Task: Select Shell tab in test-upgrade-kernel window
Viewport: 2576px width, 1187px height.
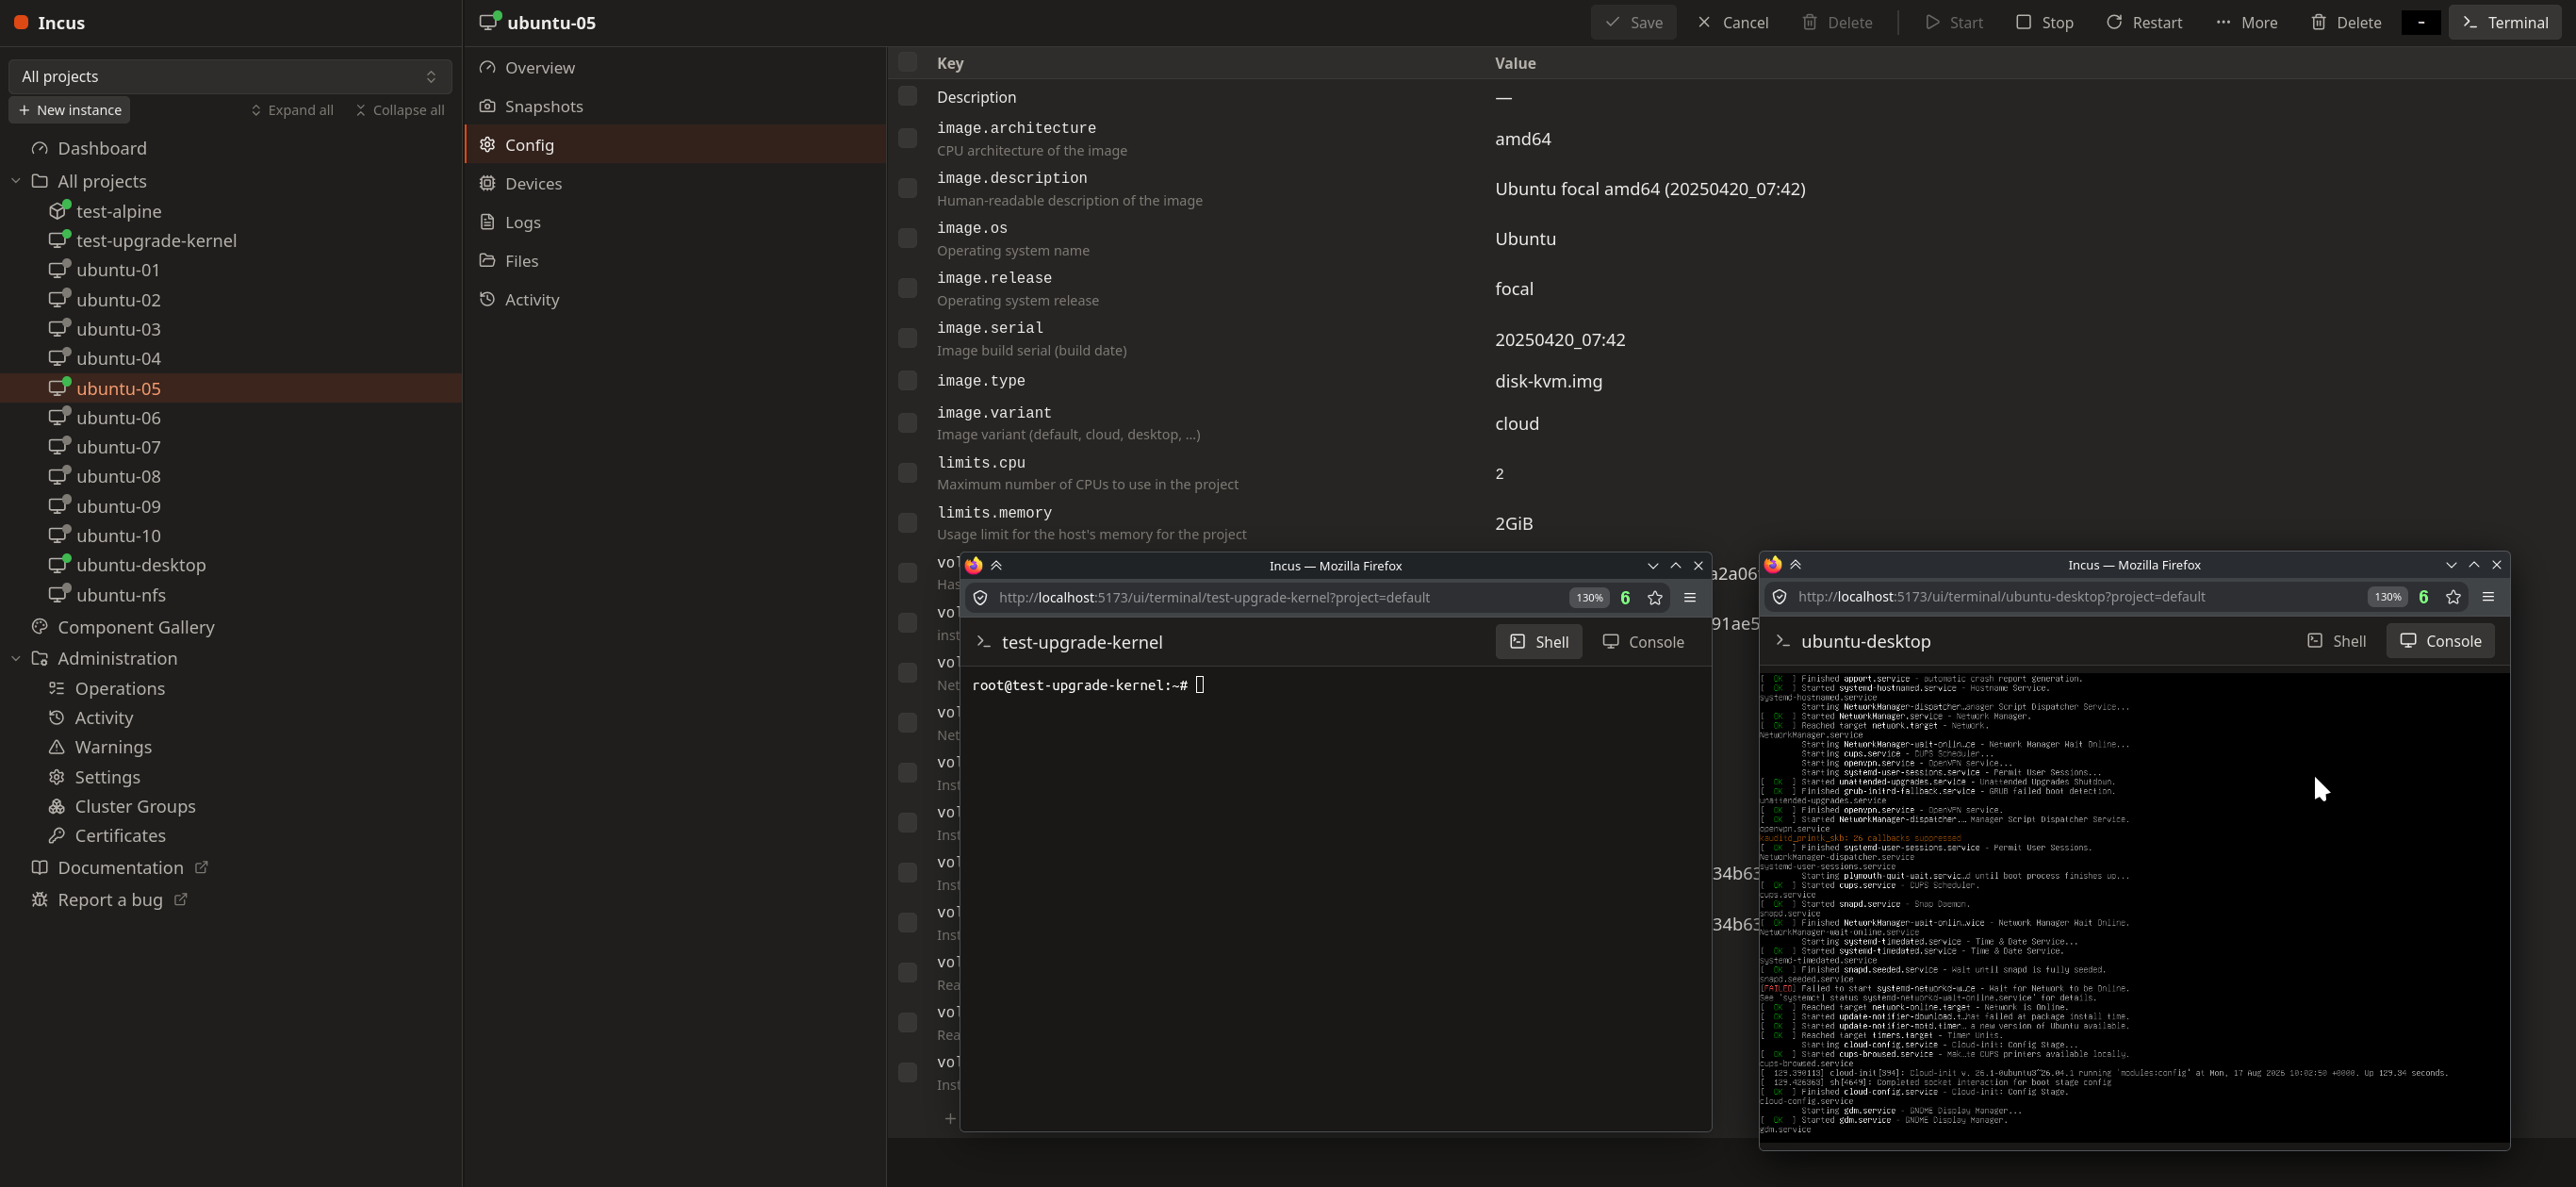Action: pyautogui.click(x=1538, y=642)
